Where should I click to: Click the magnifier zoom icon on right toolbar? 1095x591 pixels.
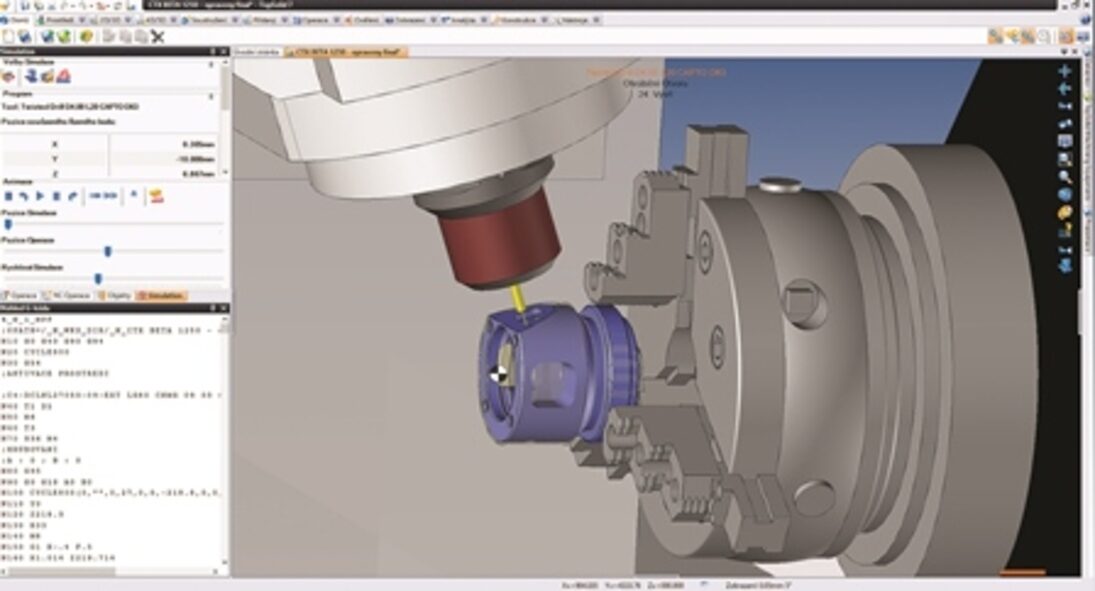click(x=1065, y=176)
